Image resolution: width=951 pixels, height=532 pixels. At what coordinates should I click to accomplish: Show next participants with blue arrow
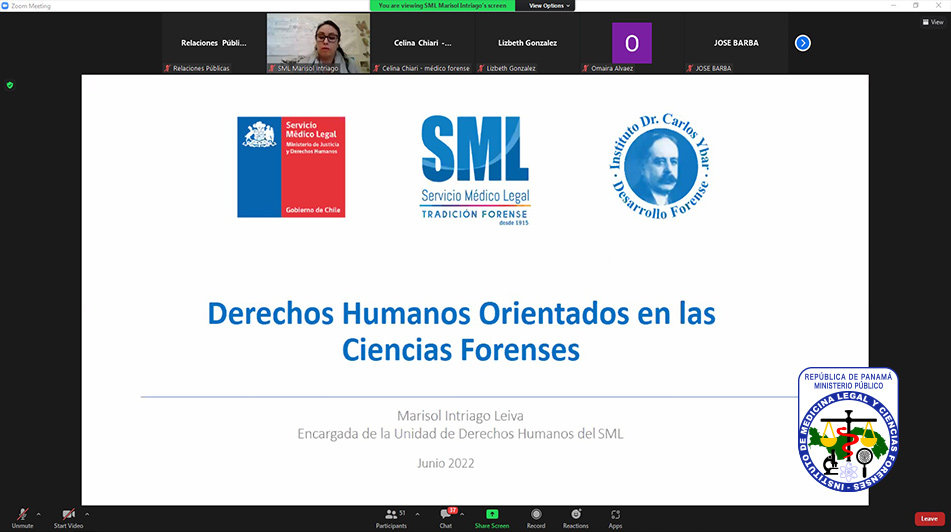pos(802,43)
